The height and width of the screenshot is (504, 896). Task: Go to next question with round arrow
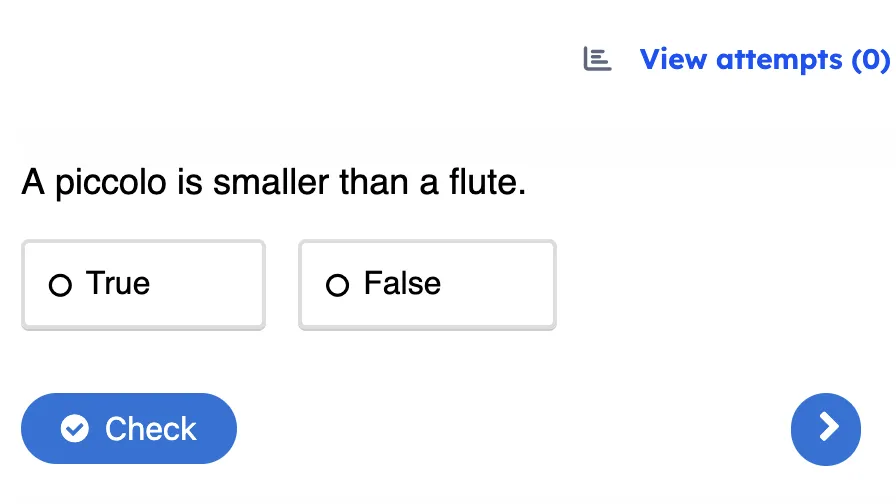point(825,429)
